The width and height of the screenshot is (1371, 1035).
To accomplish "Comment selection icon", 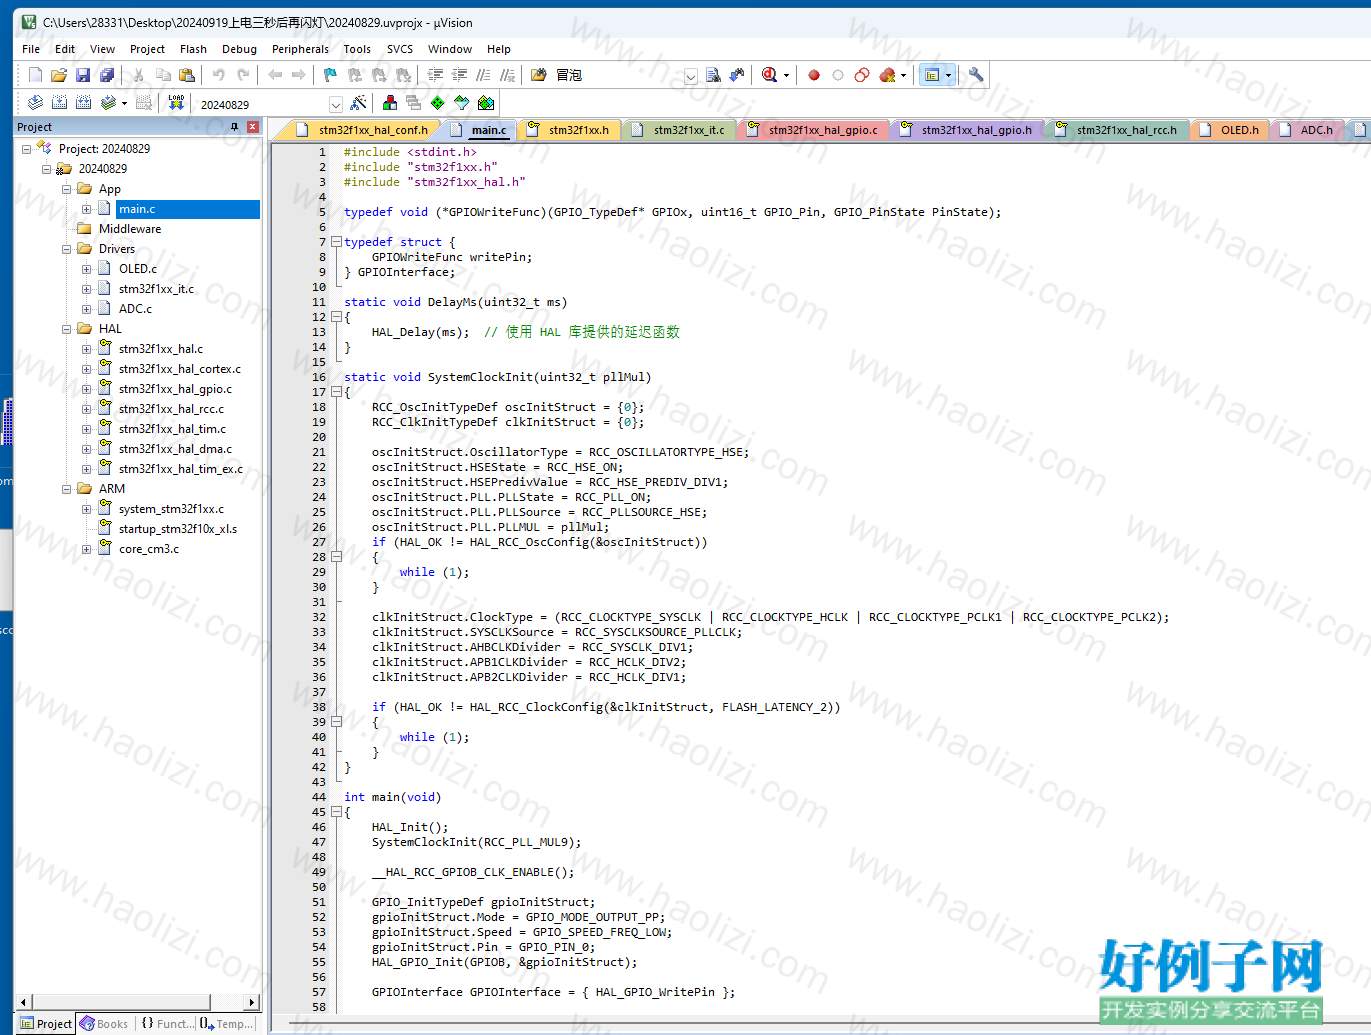I will pyautogui.click(x=483, y=75).
